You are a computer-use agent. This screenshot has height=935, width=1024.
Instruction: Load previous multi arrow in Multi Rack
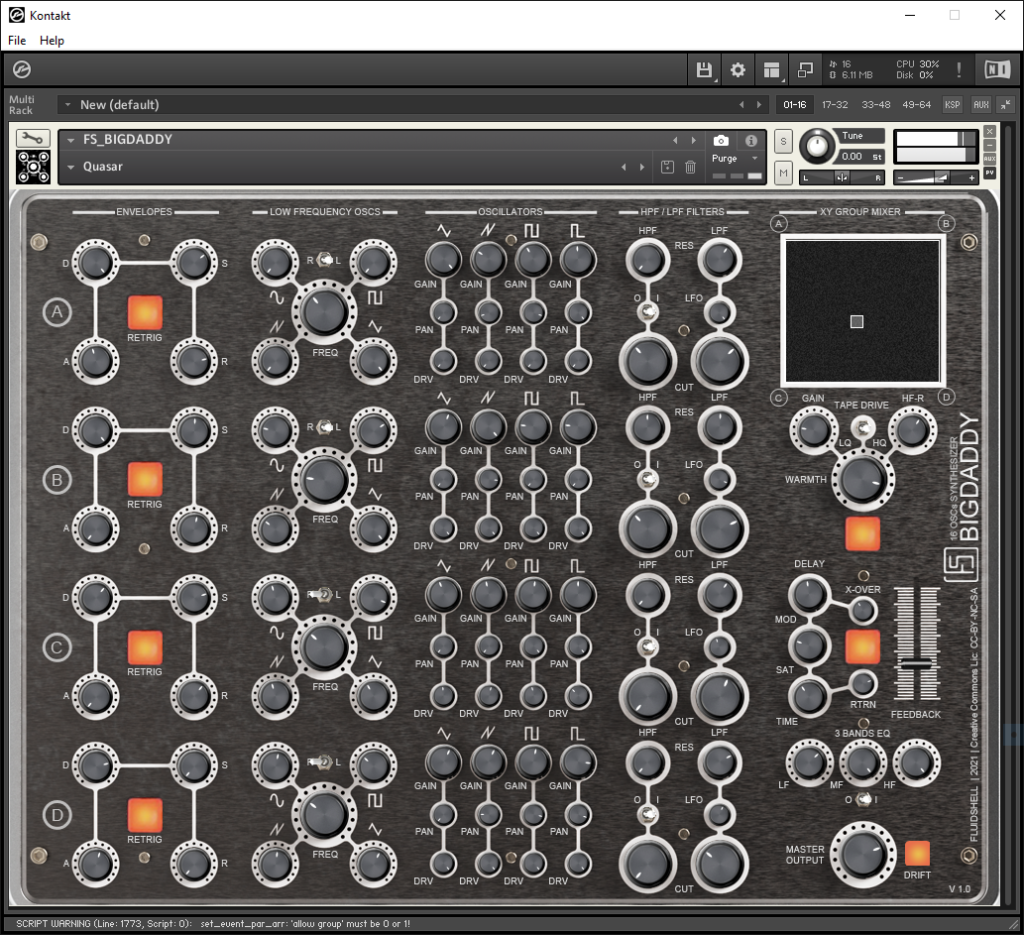(741, 104)
